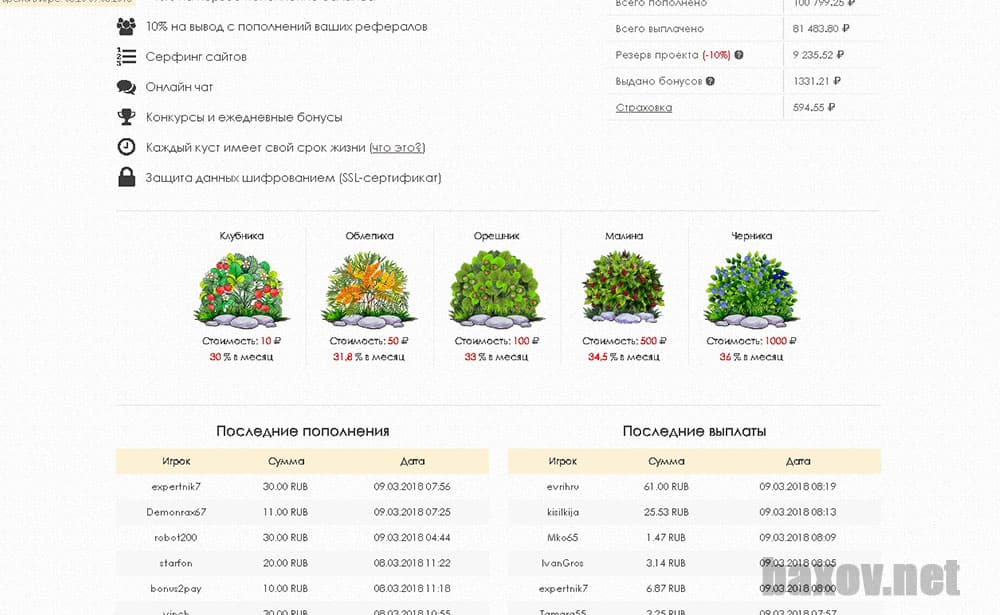
Task: Click the padlock SSL icon
Action: (x=126, y=177)
